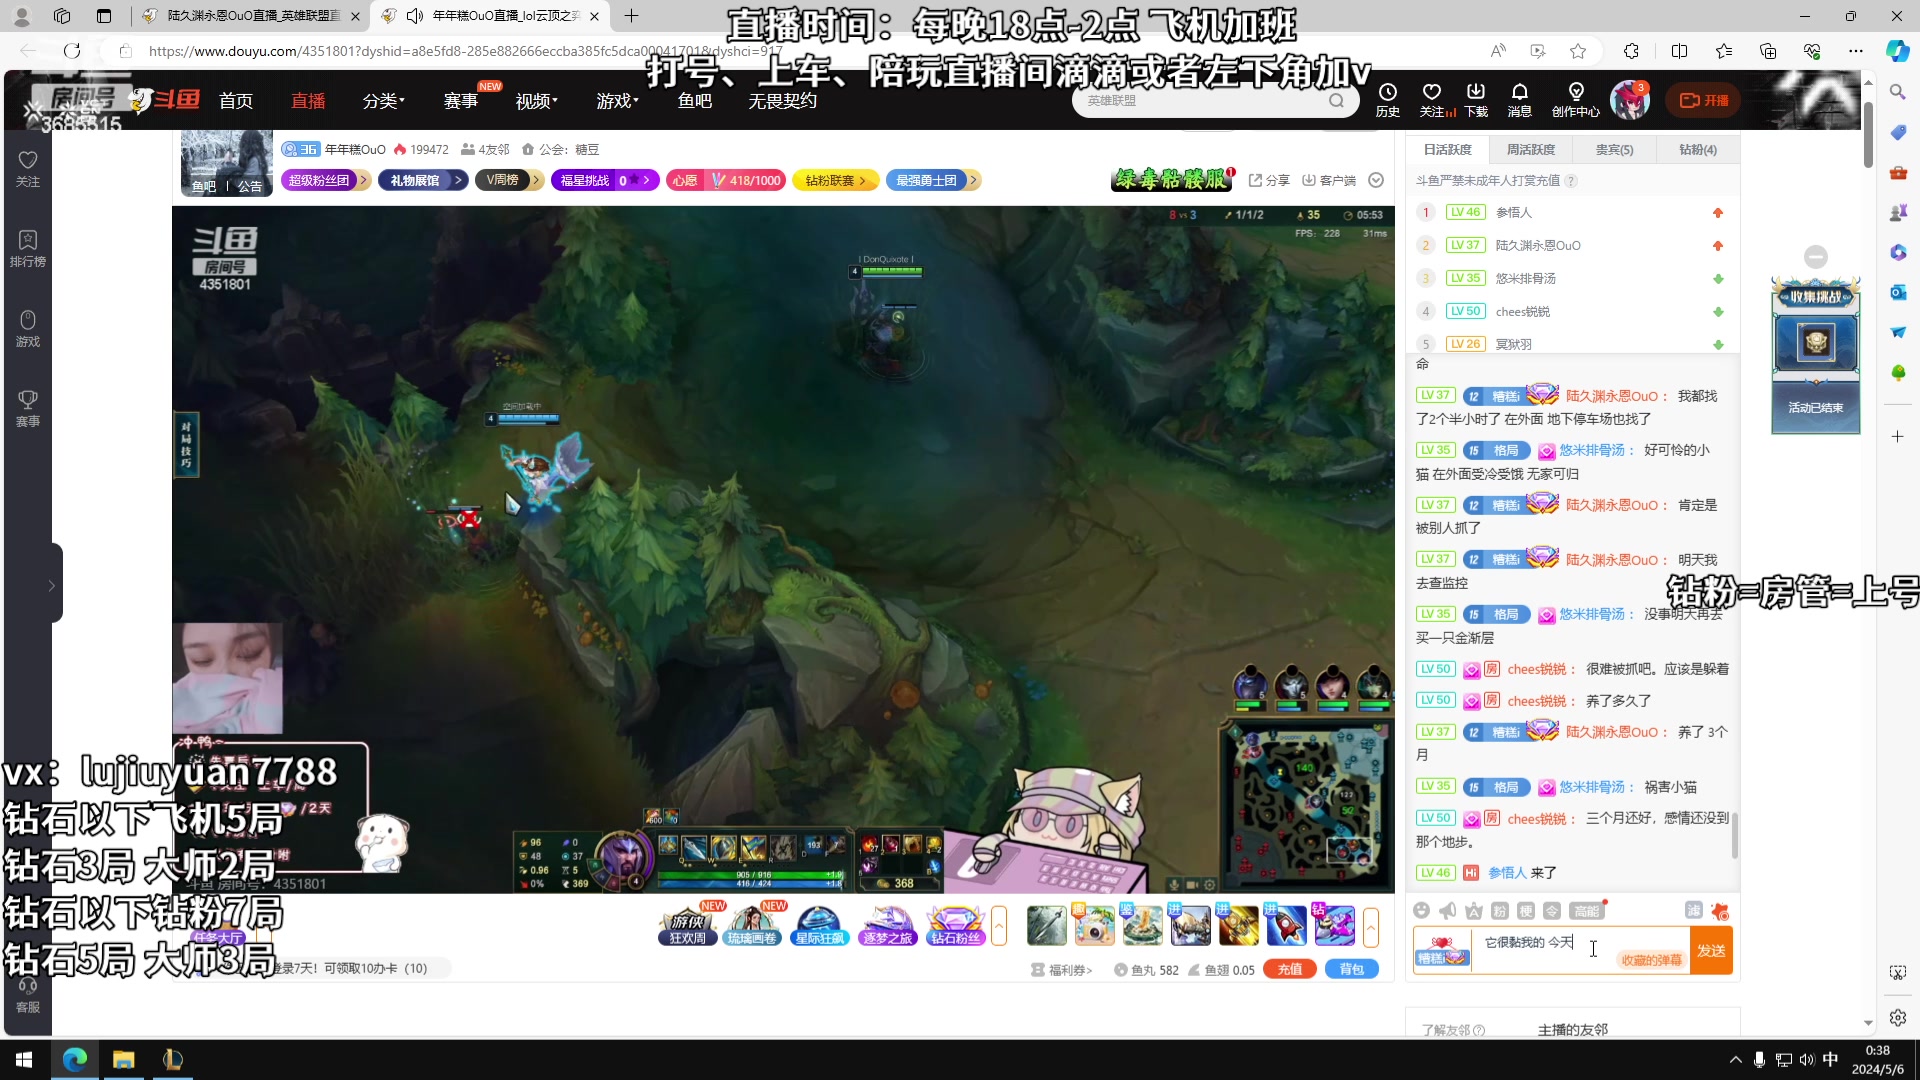Open 关注 in the left sidebar
This screenshot has width=1920, height=1080.
28,168
